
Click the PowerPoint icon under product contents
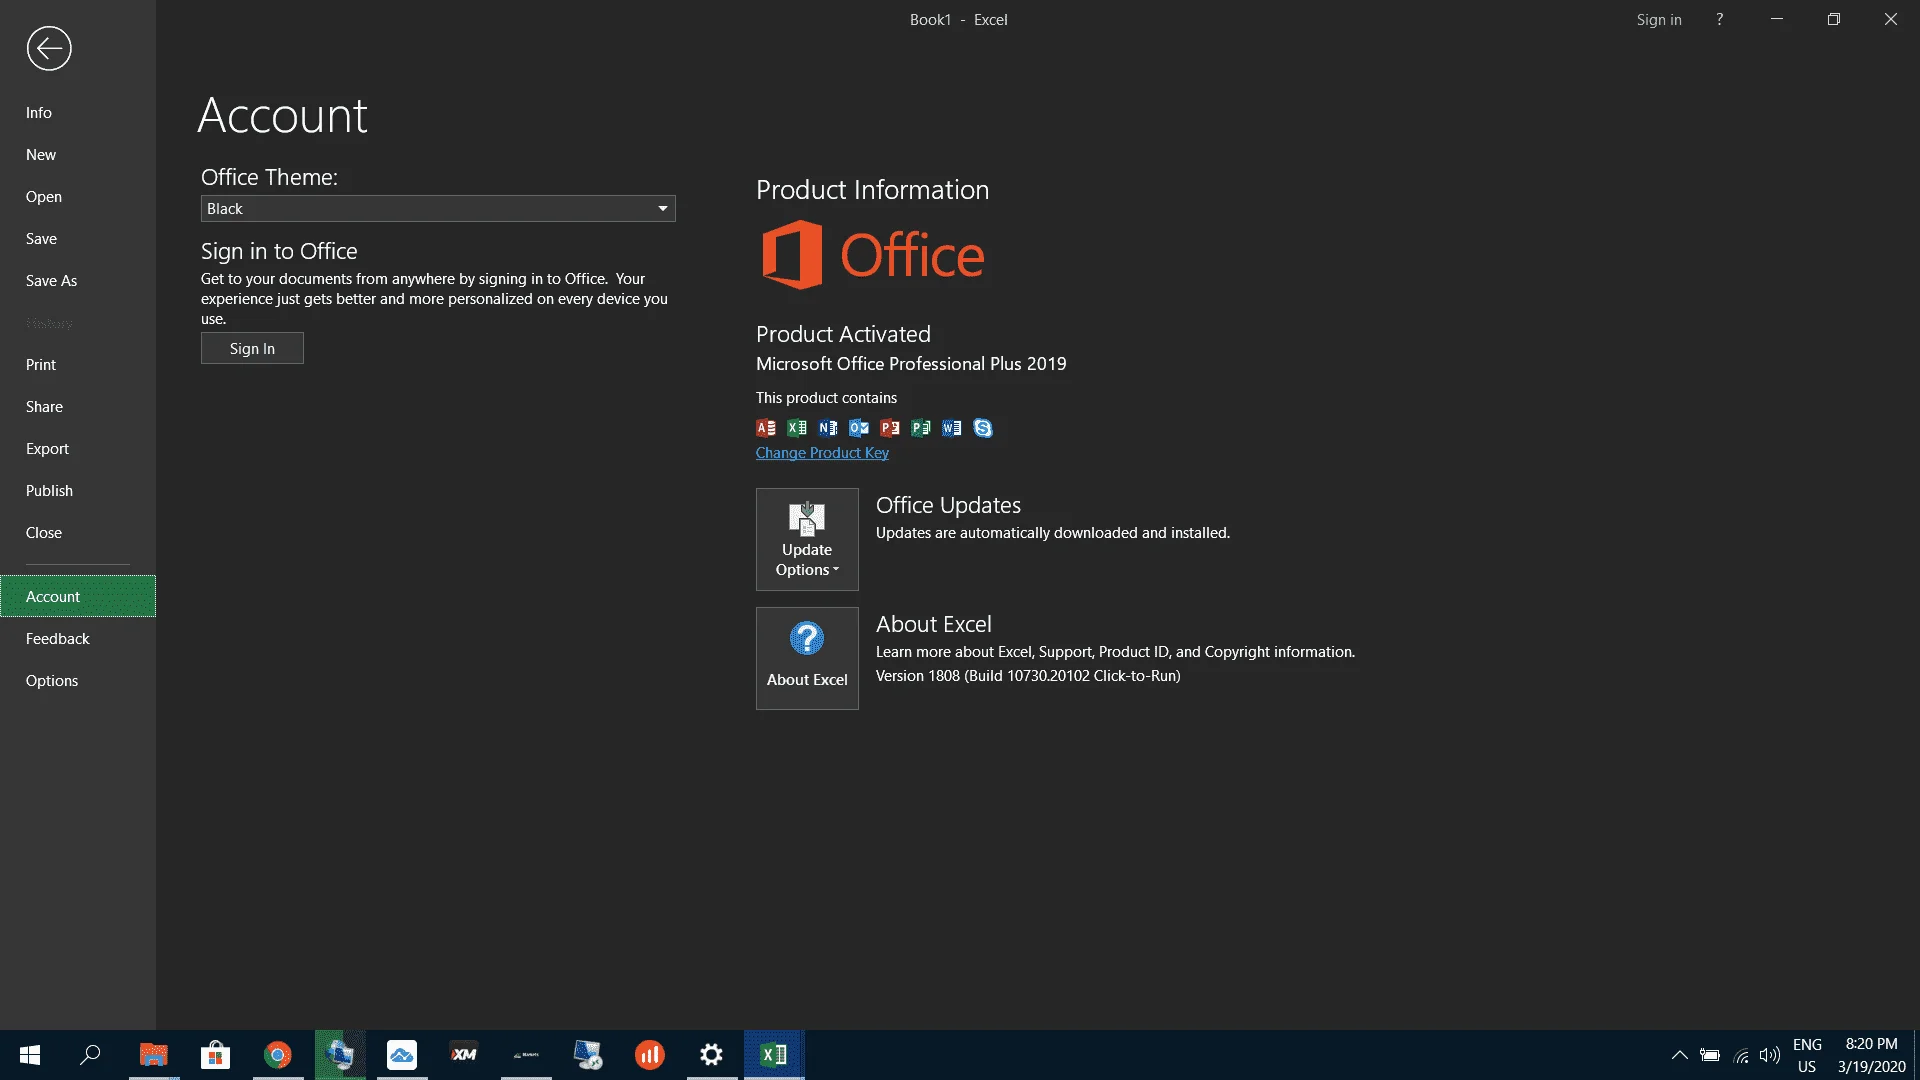tap(890, 428)
